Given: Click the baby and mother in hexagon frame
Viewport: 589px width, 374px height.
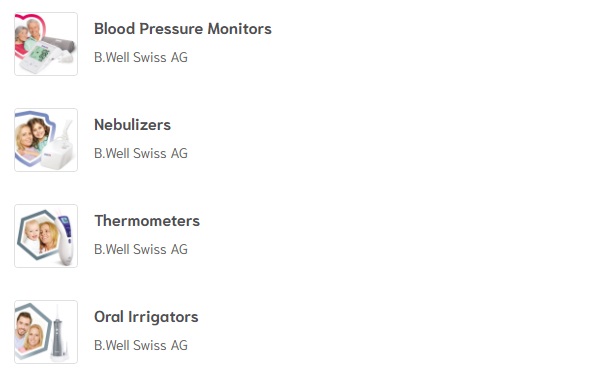Looking at the screenshot, I should coord(40,235).
